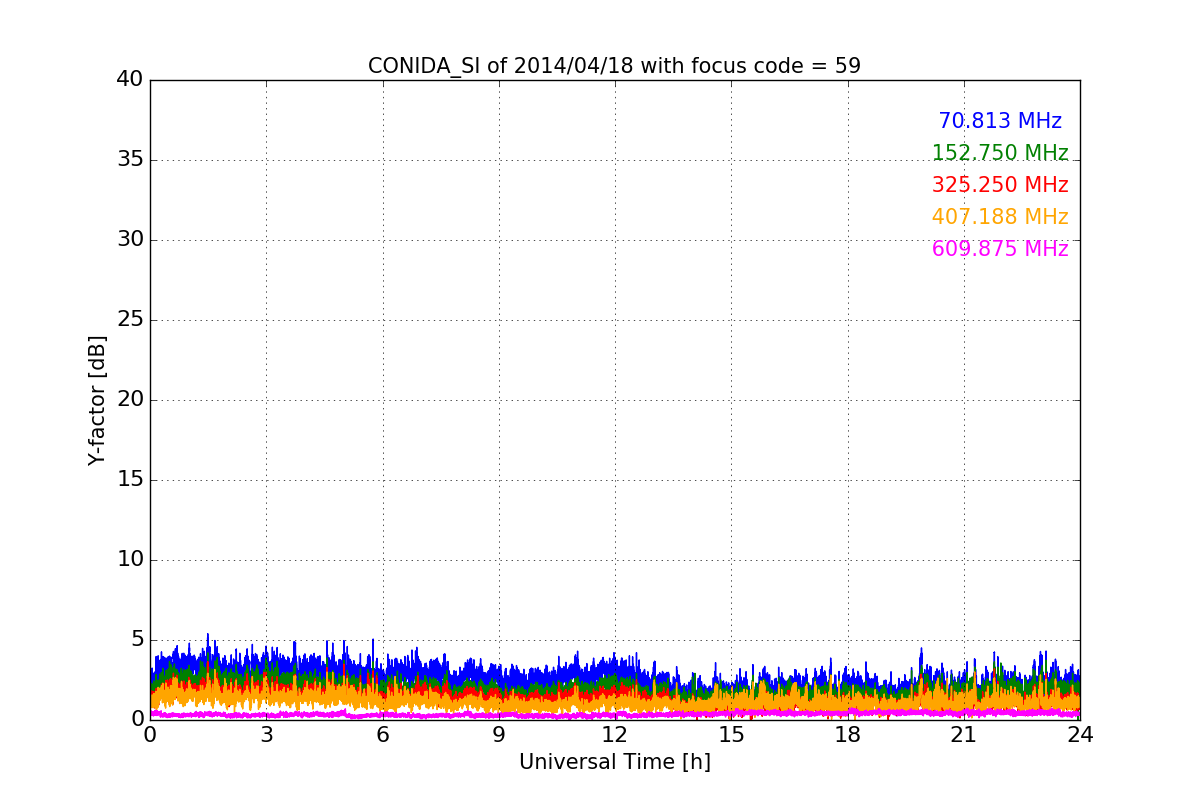1200x800 pixels.
Task: Click the y-axis tick value 10
Action: pos(130,559)
